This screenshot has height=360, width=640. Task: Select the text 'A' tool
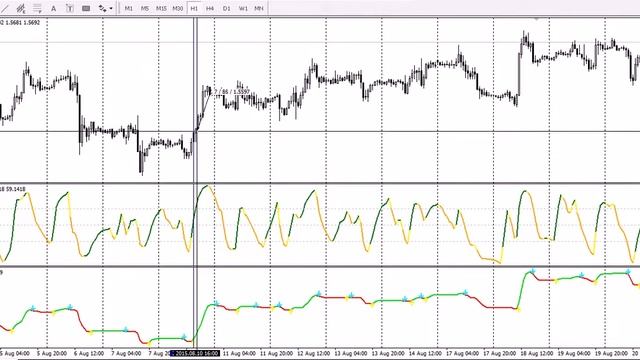click(53, 8)
